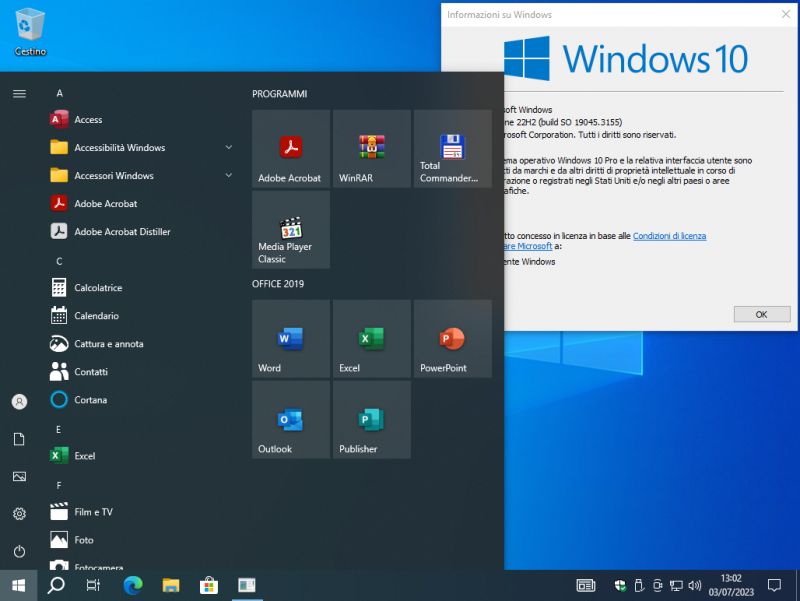This screenshot has height=601, width=800.
Task: Open Pictures from the Start sidebar
Action: pyautogui.click(x=19, y=477)
